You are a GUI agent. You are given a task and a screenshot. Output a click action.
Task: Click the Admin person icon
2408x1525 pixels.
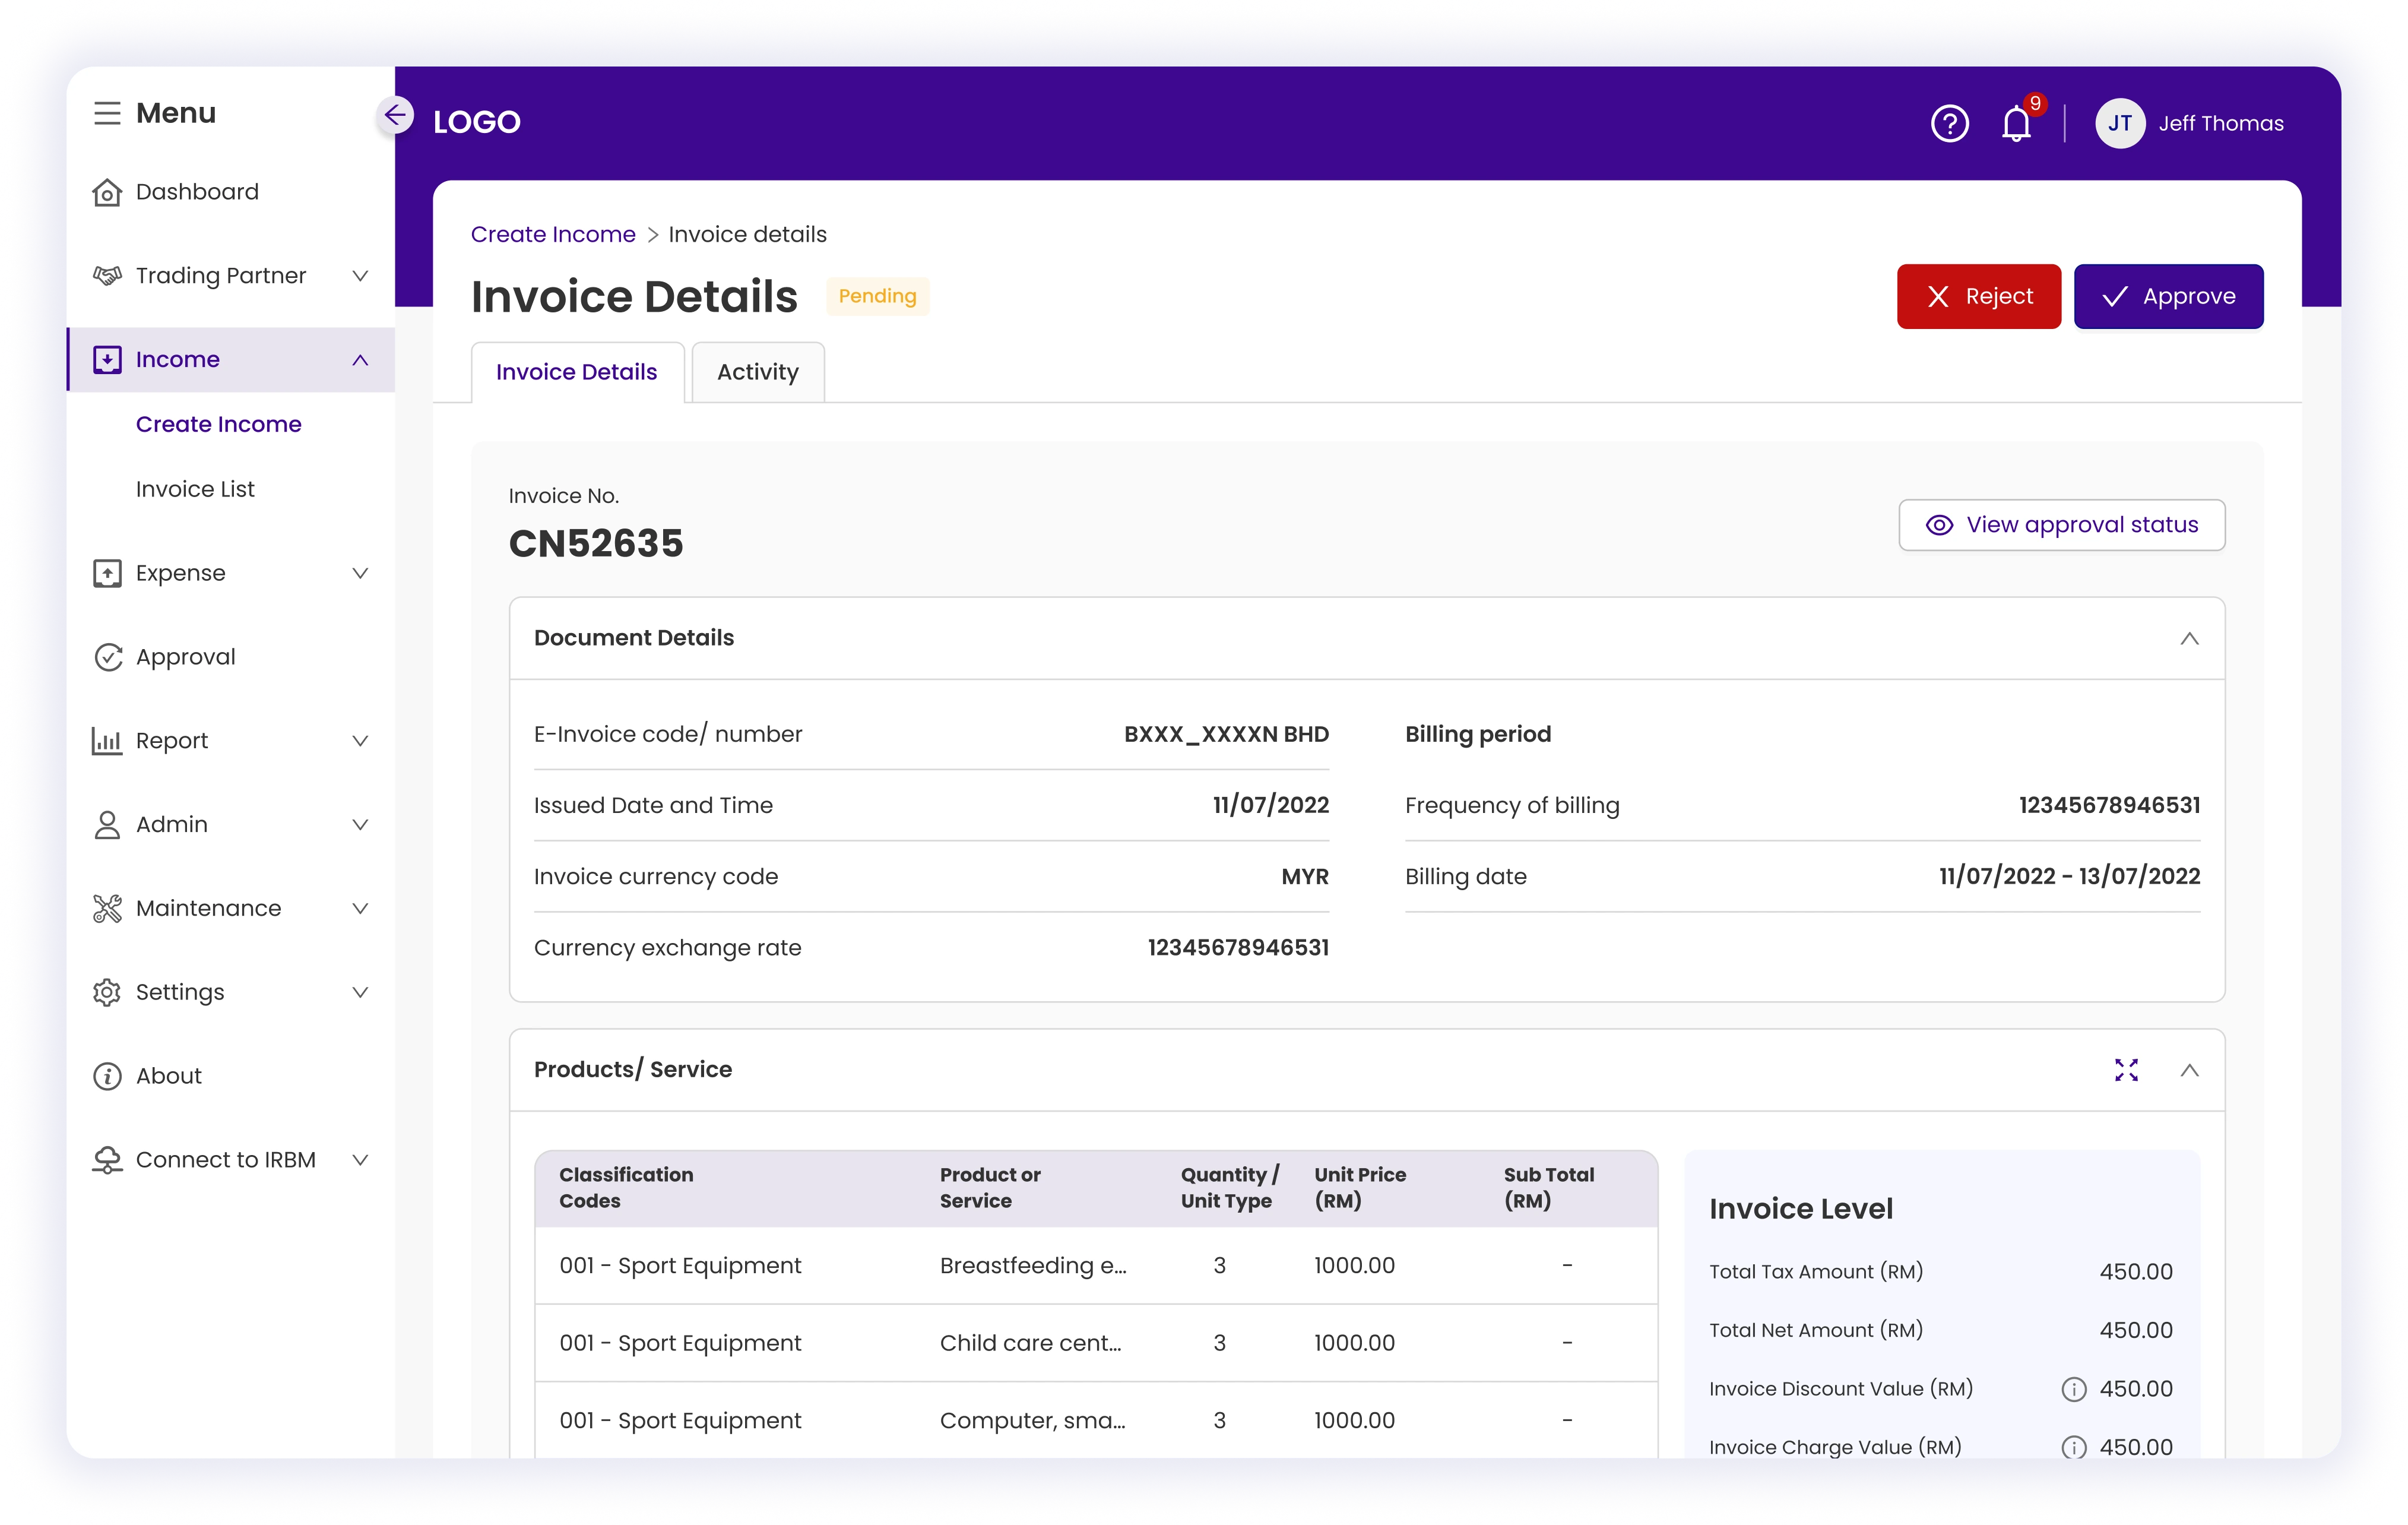coord(107,824)
